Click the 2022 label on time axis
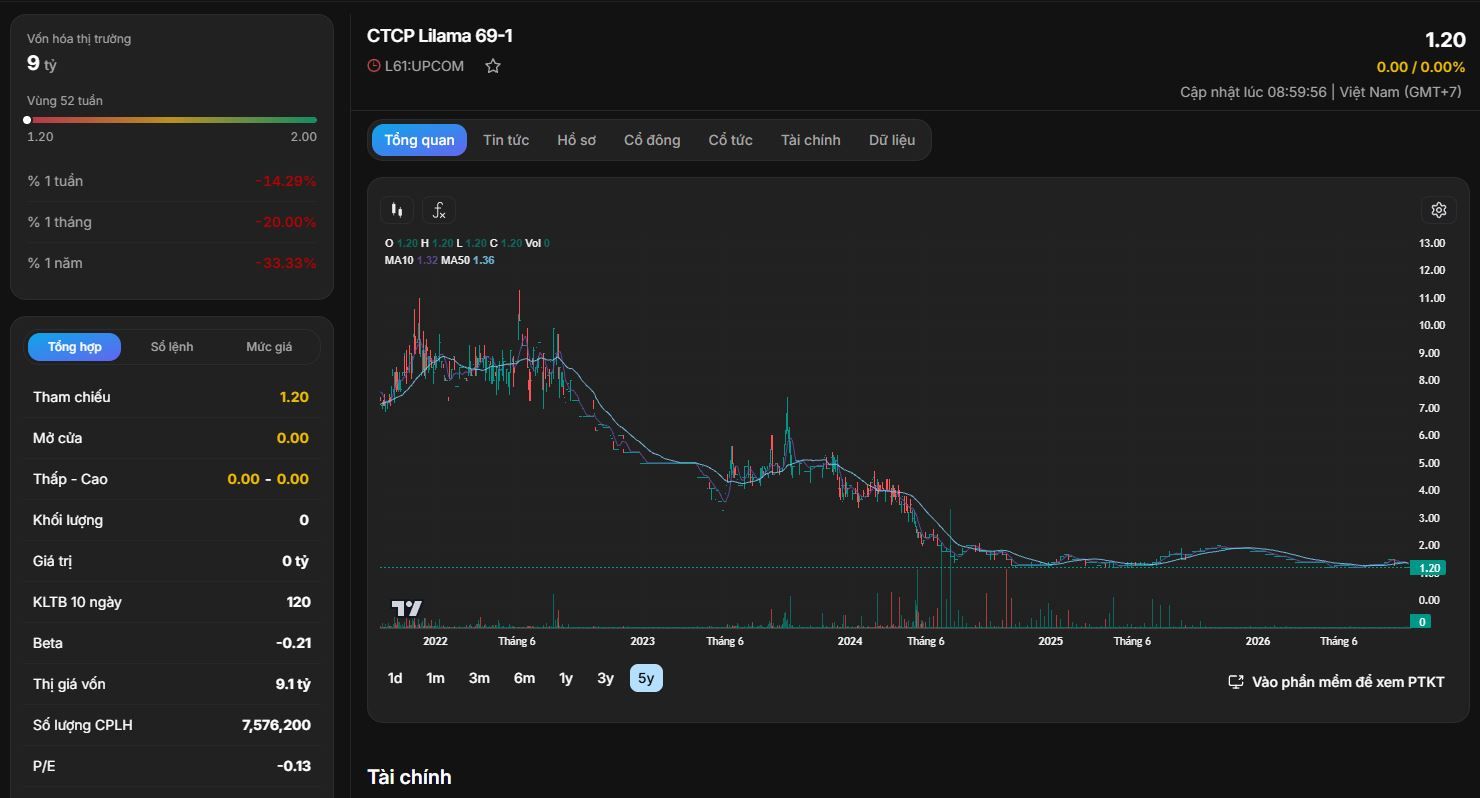Screen dimensions: 1480x798 [x=435, y=641]
